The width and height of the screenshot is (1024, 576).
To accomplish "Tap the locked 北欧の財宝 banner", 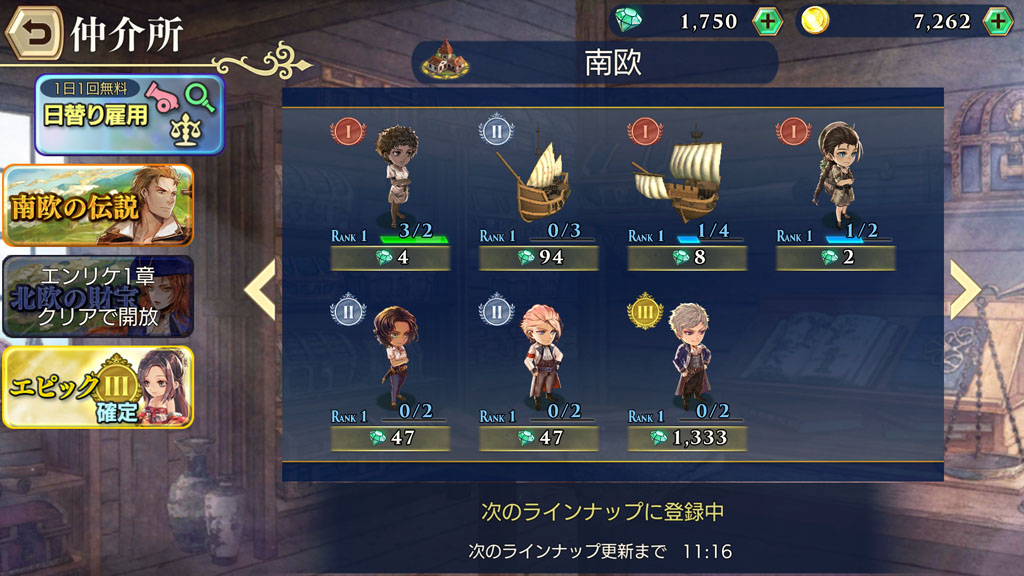I will click(98, 296).
